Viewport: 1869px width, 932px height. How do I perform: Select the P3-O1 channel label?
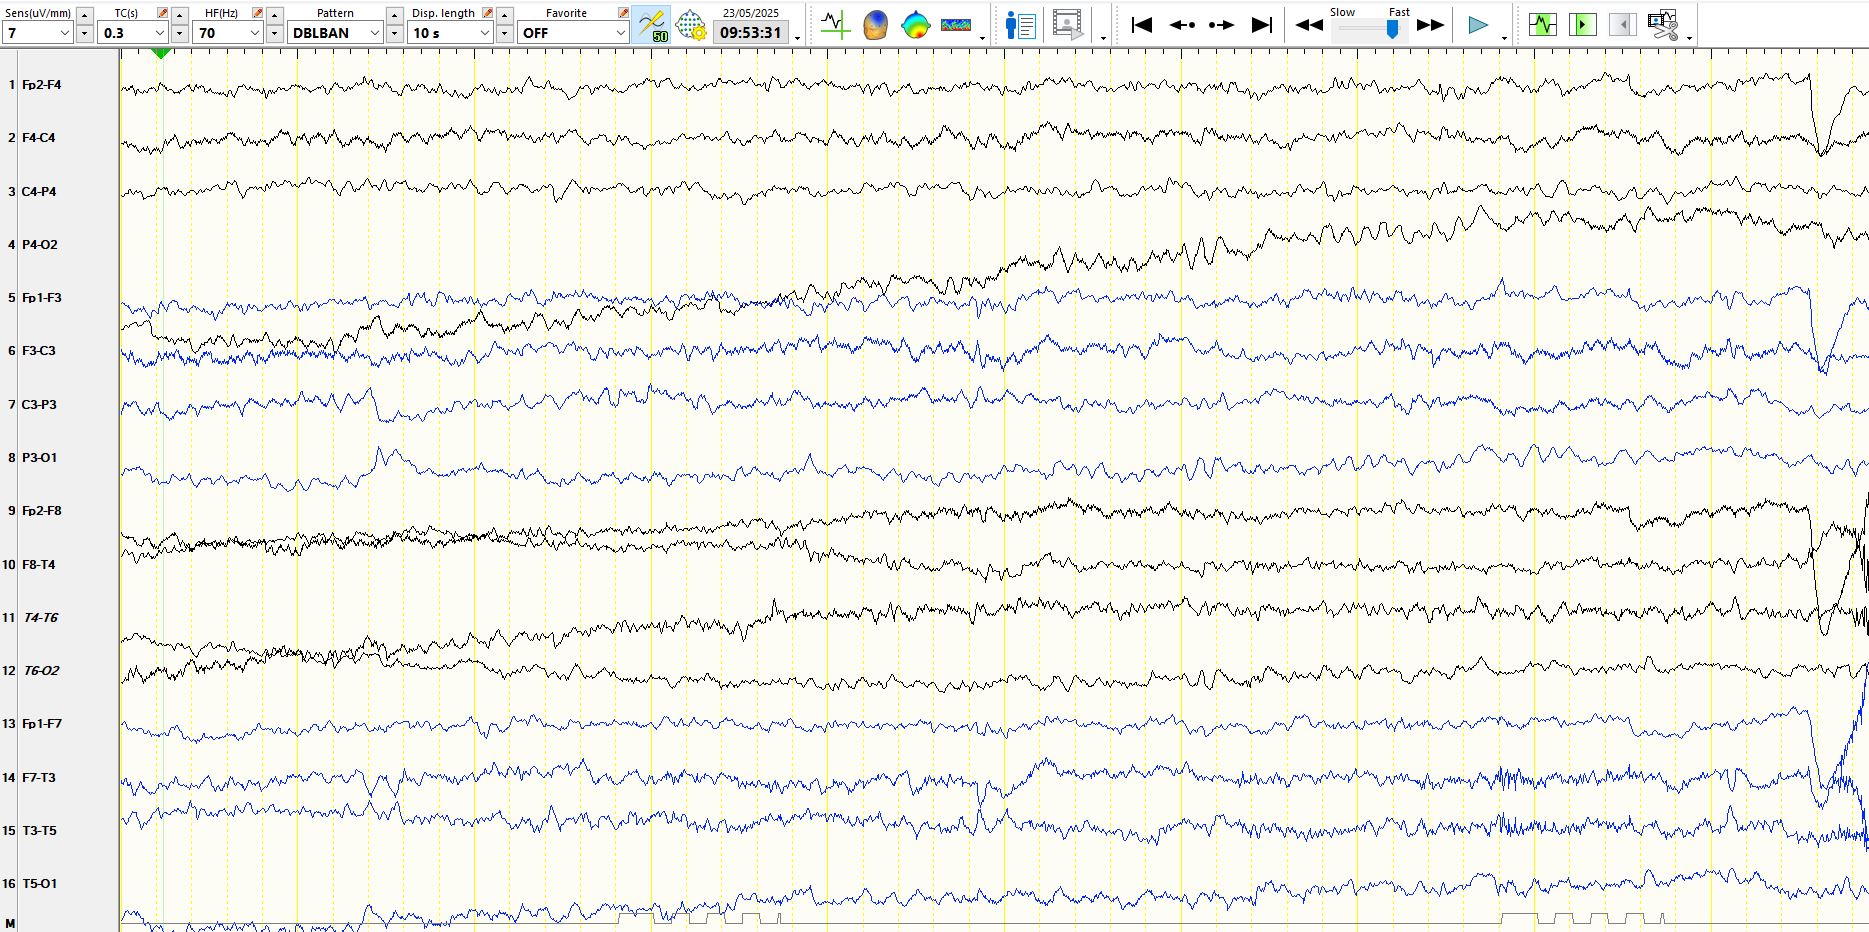pos(39,457)
